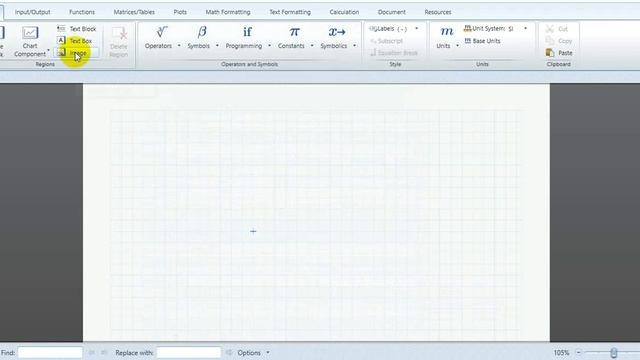The width and height of the screenshot is (640, 360).
Task: Click the 105% zoom level text
Action: pyautogui.click(x=561, y=353)
